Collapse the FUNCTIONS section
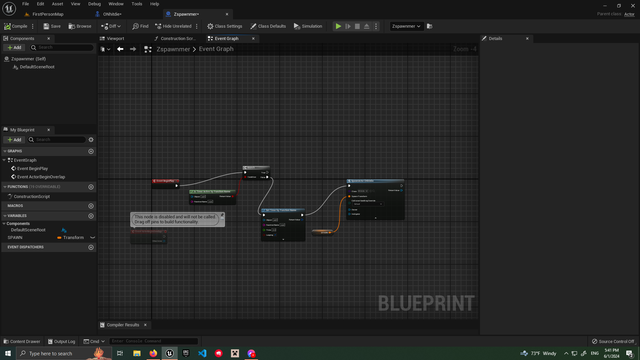The height and width of the screenshot is (360, 640). pos(5,187)
